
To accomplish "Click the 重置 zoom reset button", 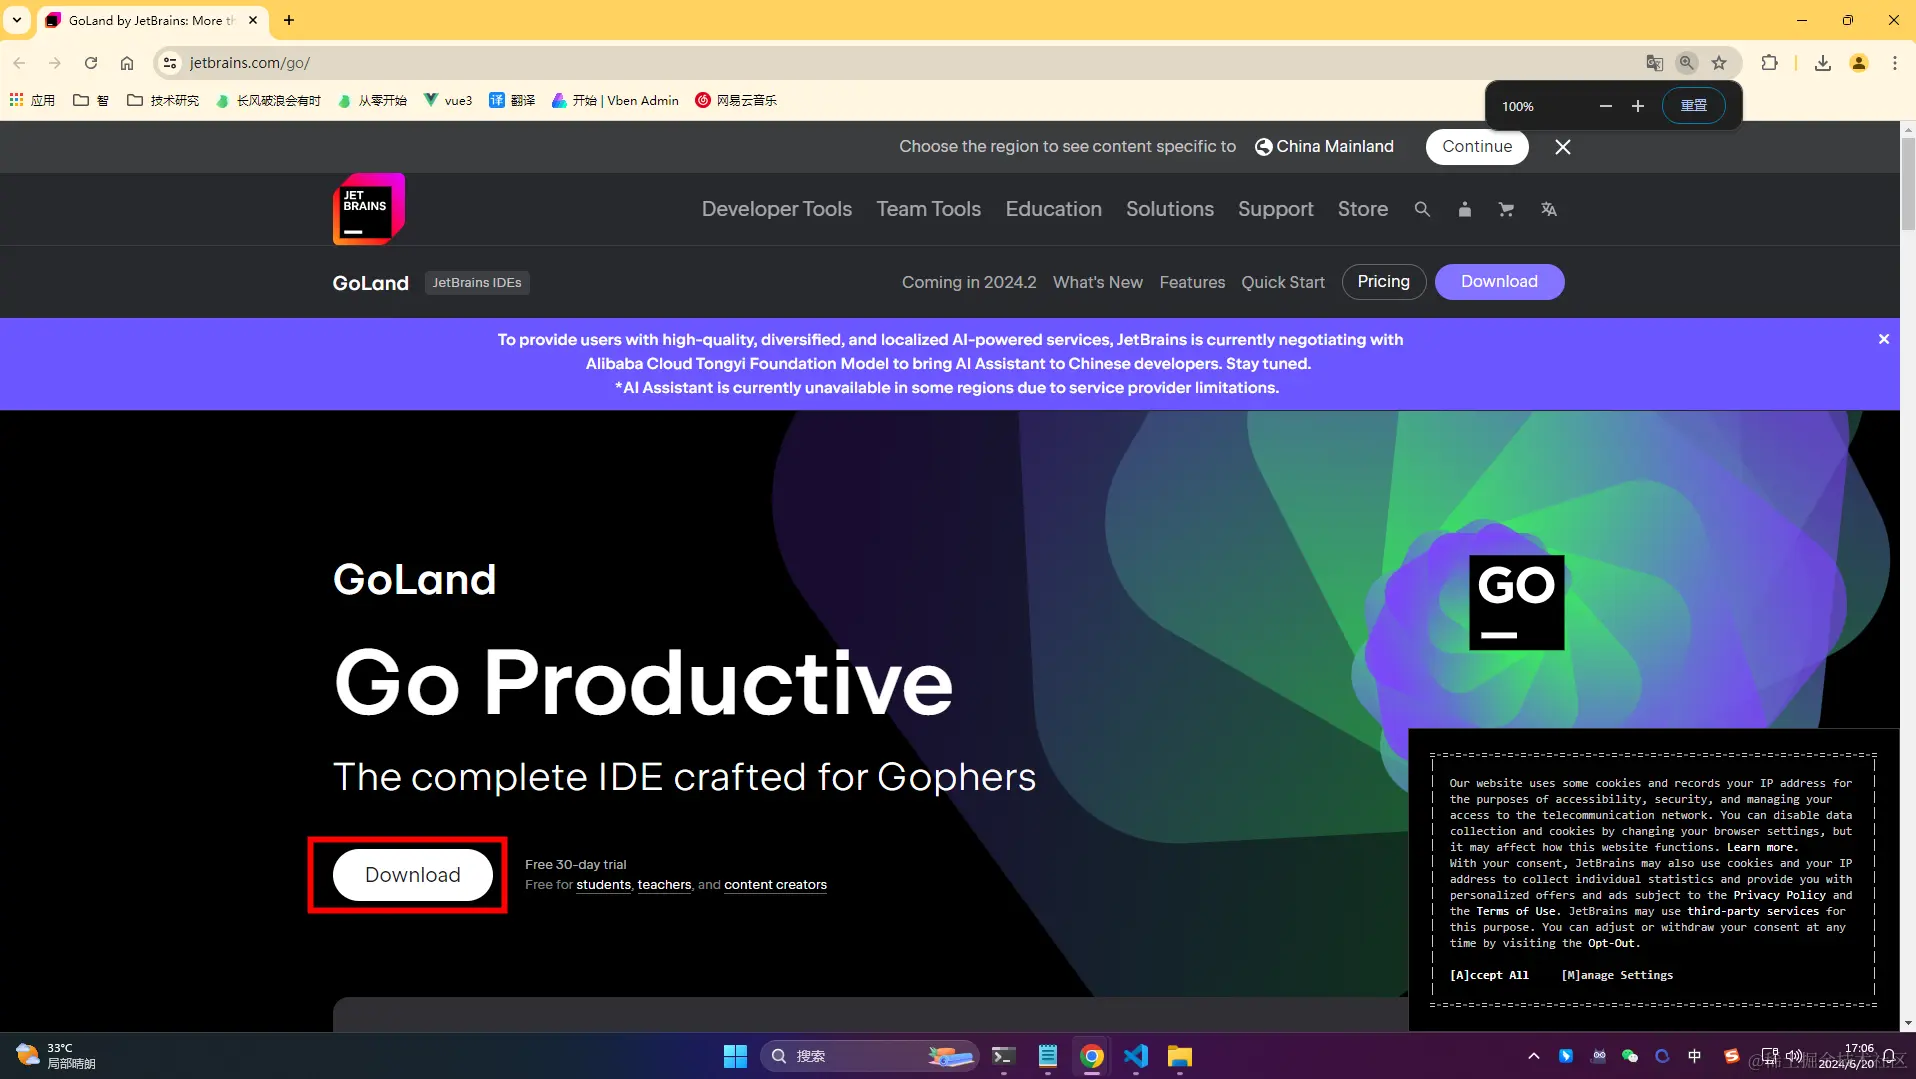I will (1694, 106).
